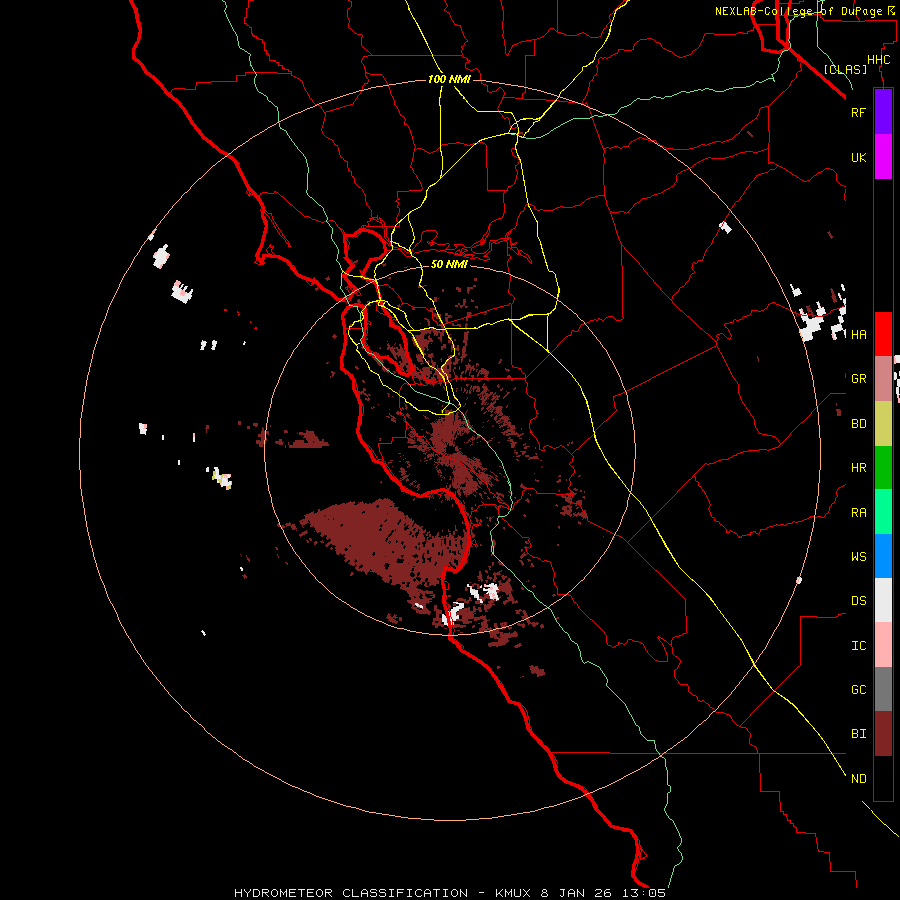Click the dark green HR legend swatch
Screen dimensions: 900x900
click(883, 468)
